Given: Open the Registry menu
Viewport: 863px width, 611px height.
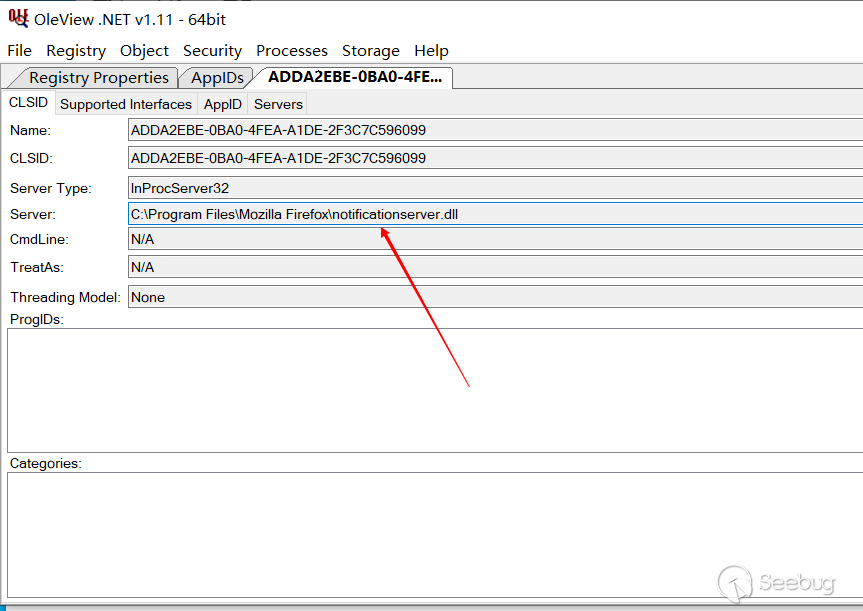Looking at the screenshot, I should click(x=76, y=50).
